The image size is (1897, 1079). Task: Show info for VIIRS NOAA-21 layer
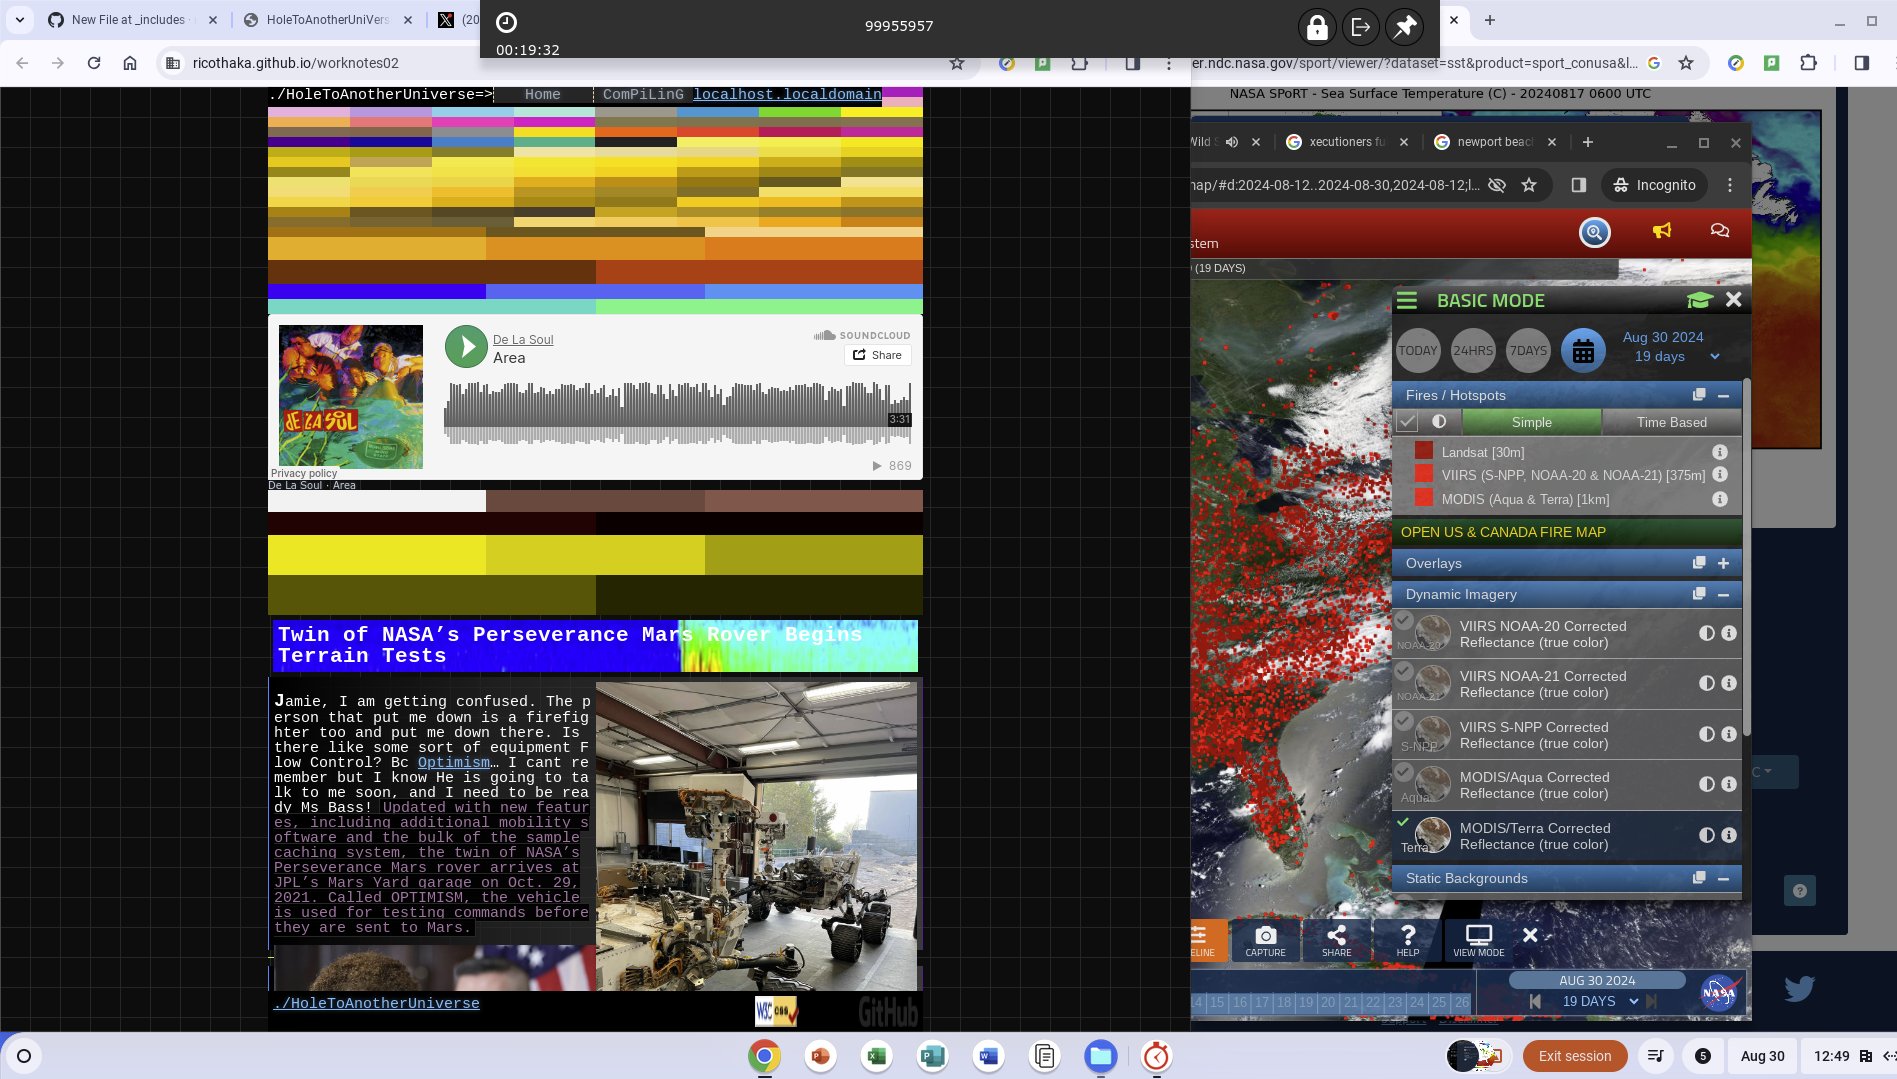(x=1729, y=683)
